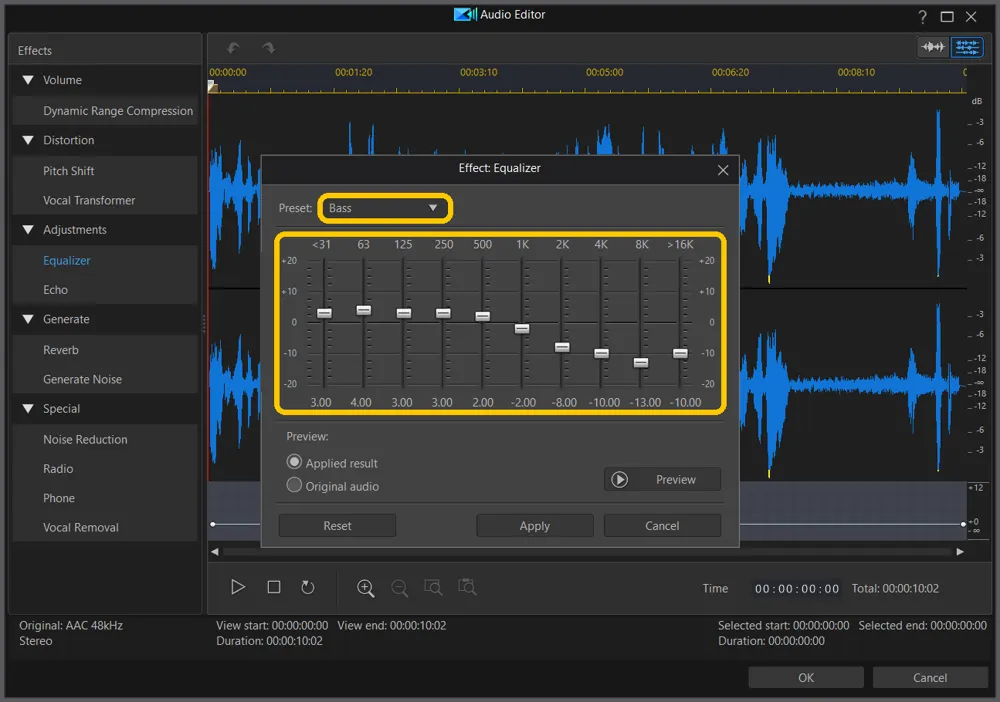Click the Reset button
Screen dimensions: 1000x702
click(x=337, y=525)
